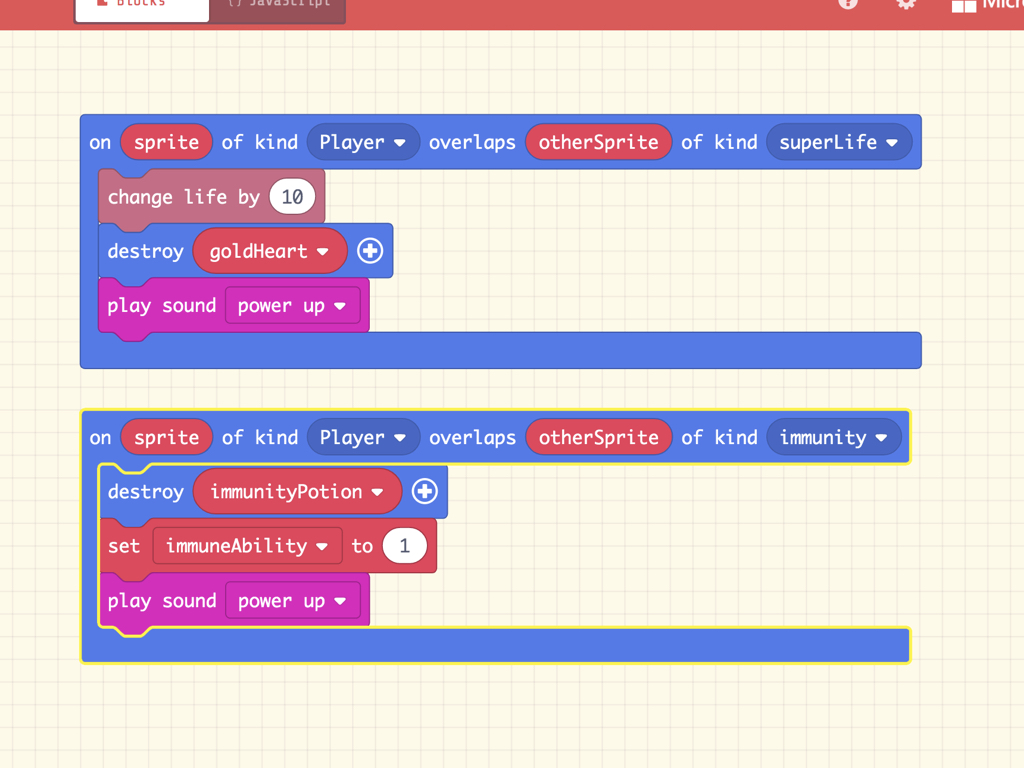Open the help menu icon
Viewport: 1024px width, 768px height.
(x=848, y=3)
